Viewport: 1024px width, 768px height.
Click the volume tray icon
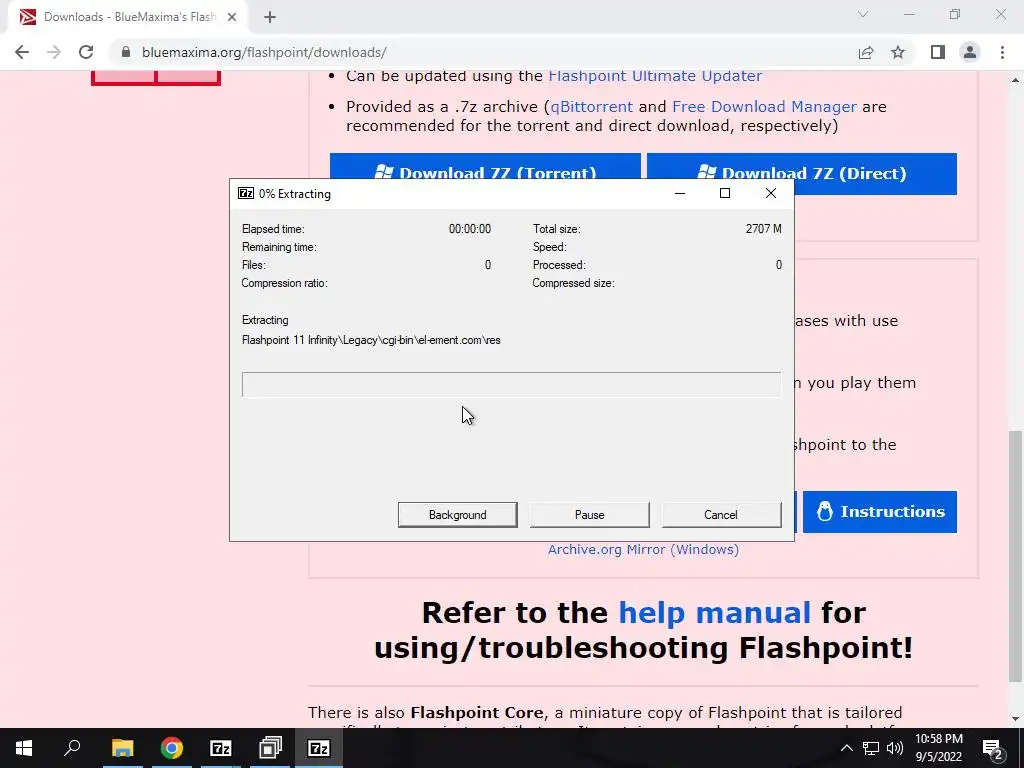click(895, 748)
